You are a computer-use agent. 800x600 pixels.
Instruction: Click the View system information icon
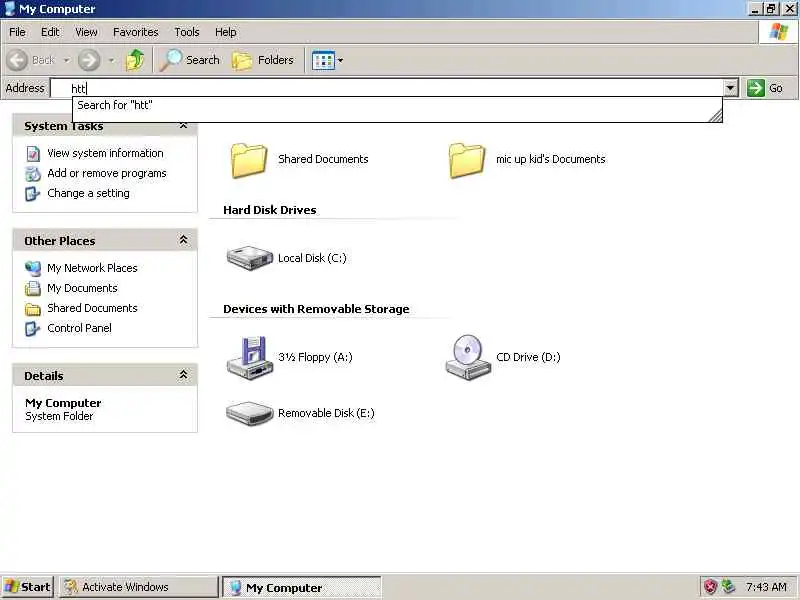pyautogui.click(x=33, y=154)
